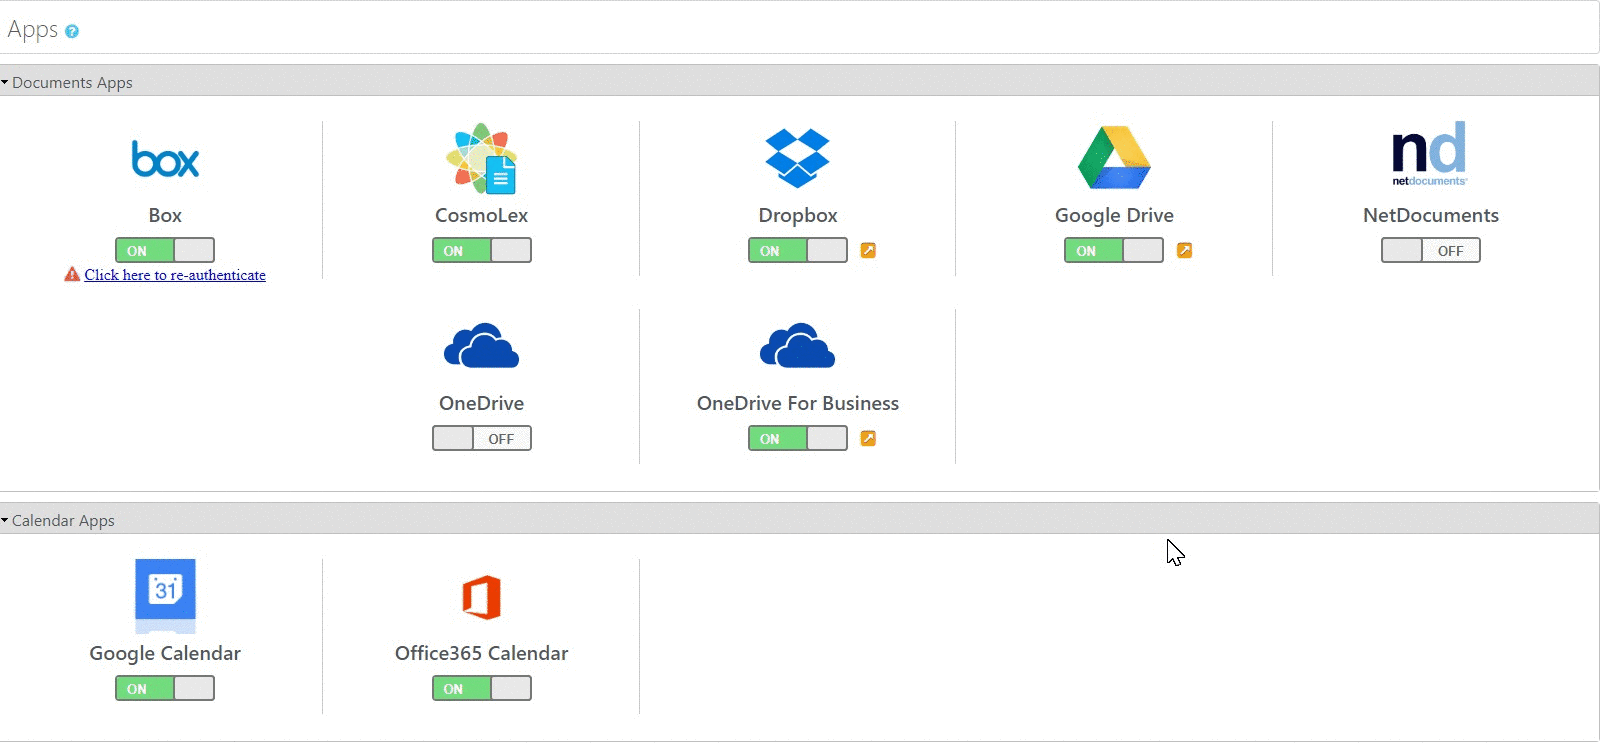Turn on the NetDocuments toggle

[x=1430, y=250]
